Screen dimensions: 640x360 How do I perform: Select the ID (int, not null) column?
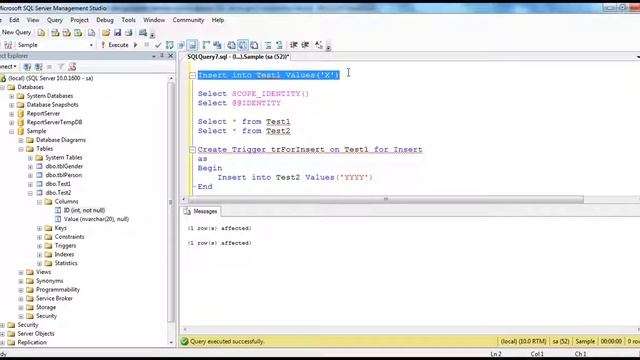tap(84, 210)
